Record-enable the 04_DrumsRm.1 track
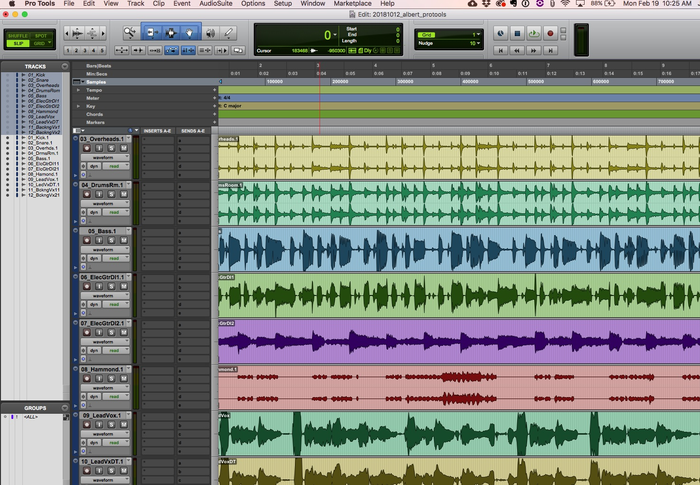This screenshot has width=700, height=485. [x=86, y=194]
